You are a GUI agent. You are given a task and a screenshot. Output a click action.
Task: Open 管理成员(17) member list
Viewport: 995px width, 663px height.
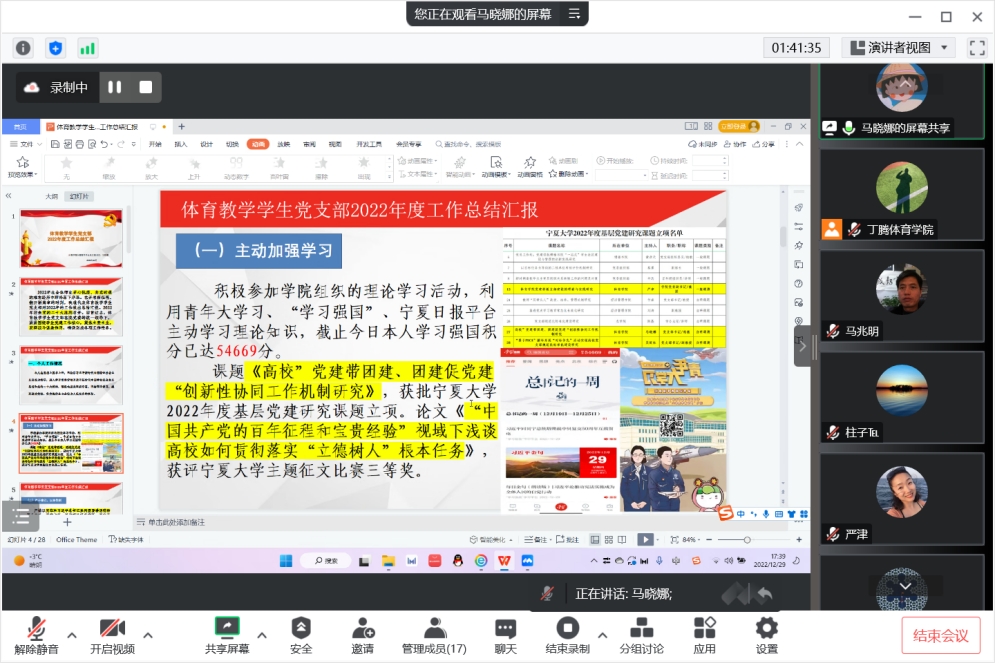[434, 636]
